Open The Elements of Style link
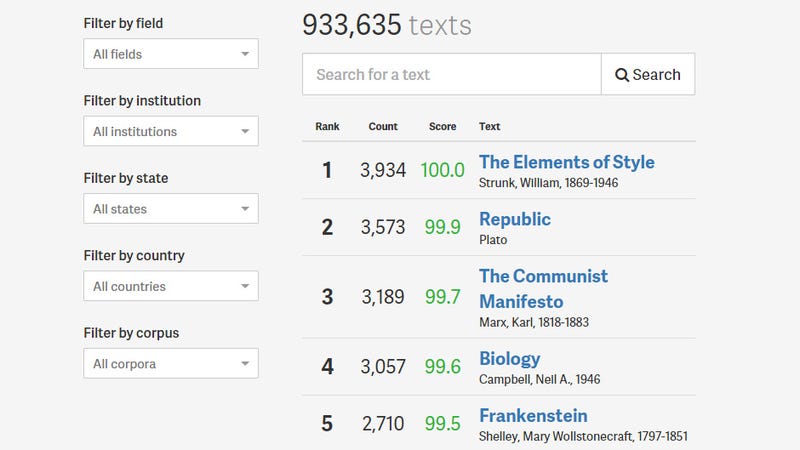This screenshot has width=800, height=450. [x=566, y=162]
